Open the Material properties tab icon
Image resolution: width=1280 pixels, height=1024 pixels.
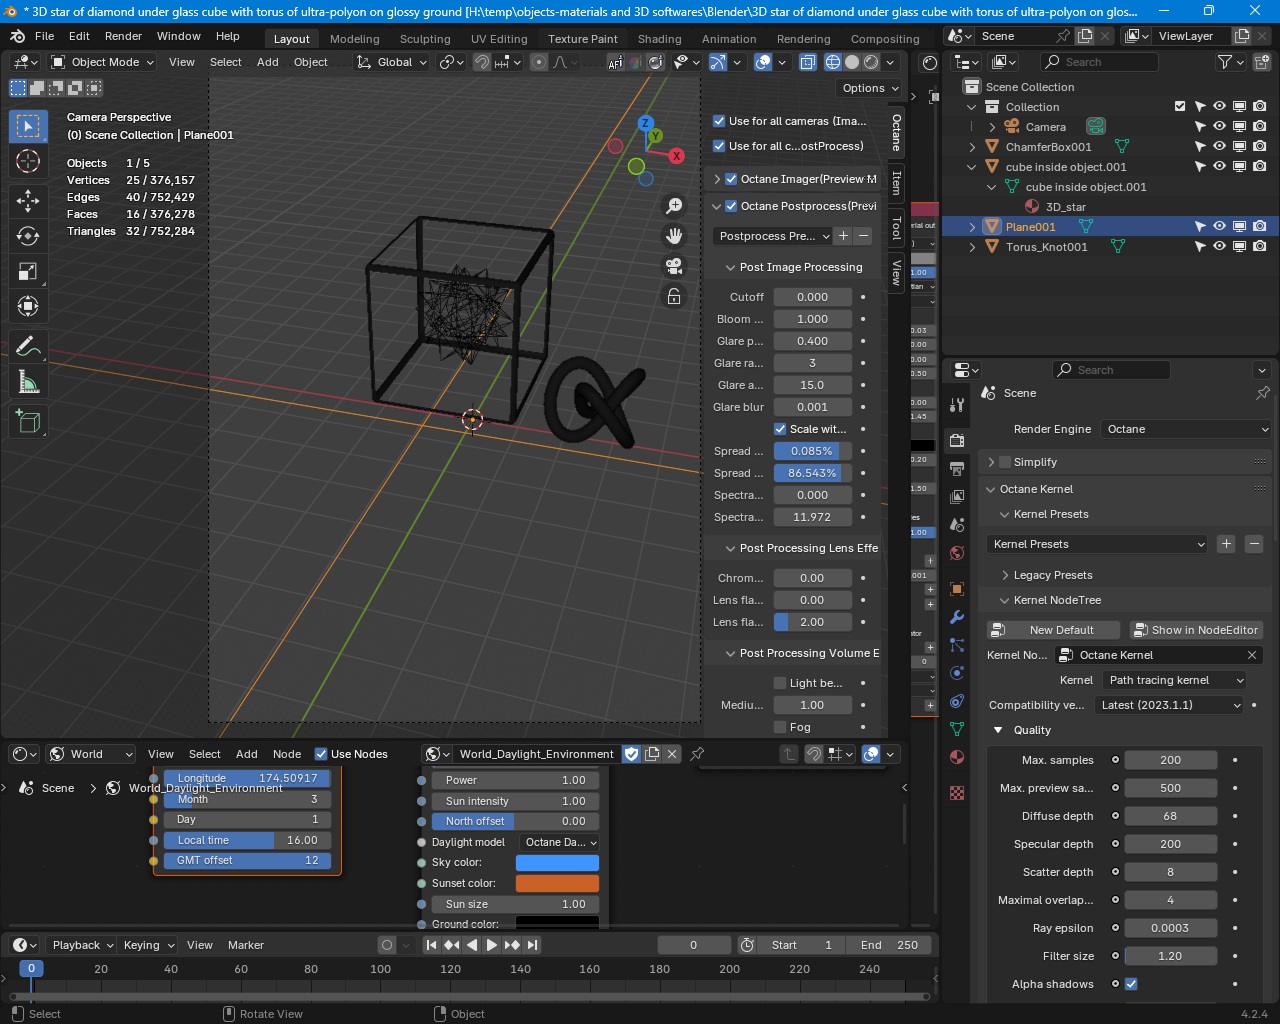click(x=957, y=757)
